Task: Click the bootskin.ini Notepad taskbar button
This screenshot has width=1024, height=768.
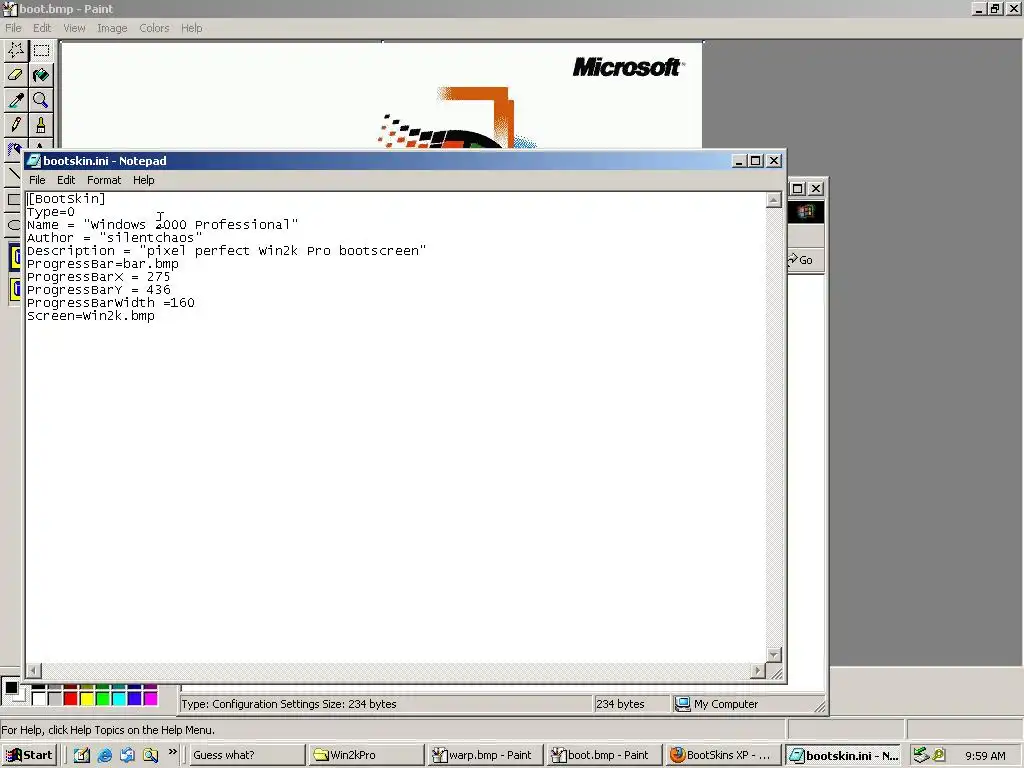Action: pos(843,755)
